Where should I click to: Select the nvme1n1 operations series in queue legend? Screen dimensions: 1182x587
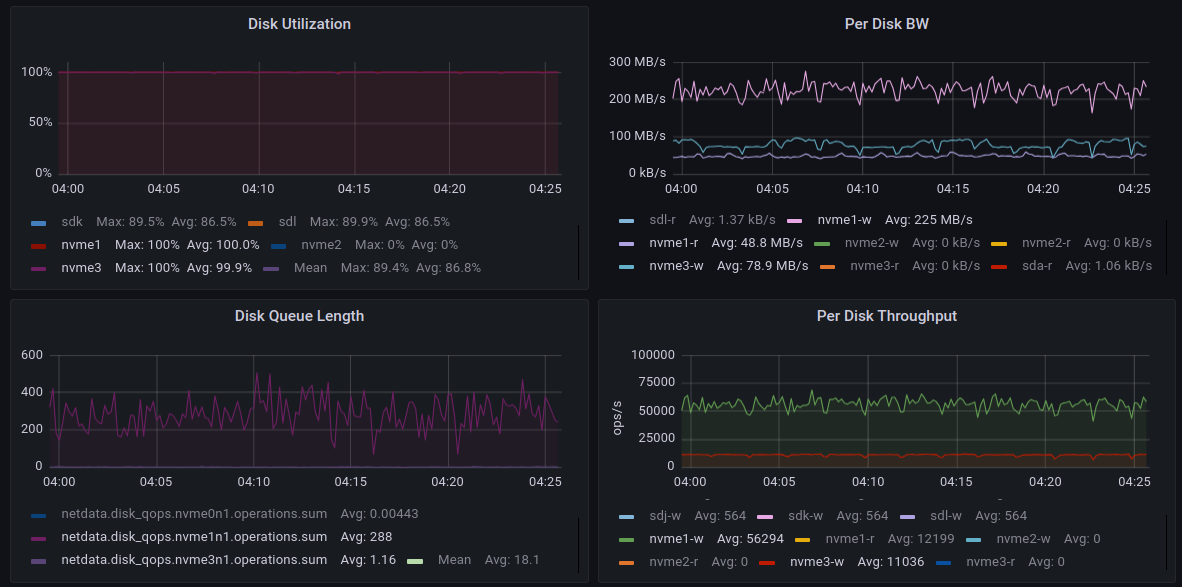[194, 537]
